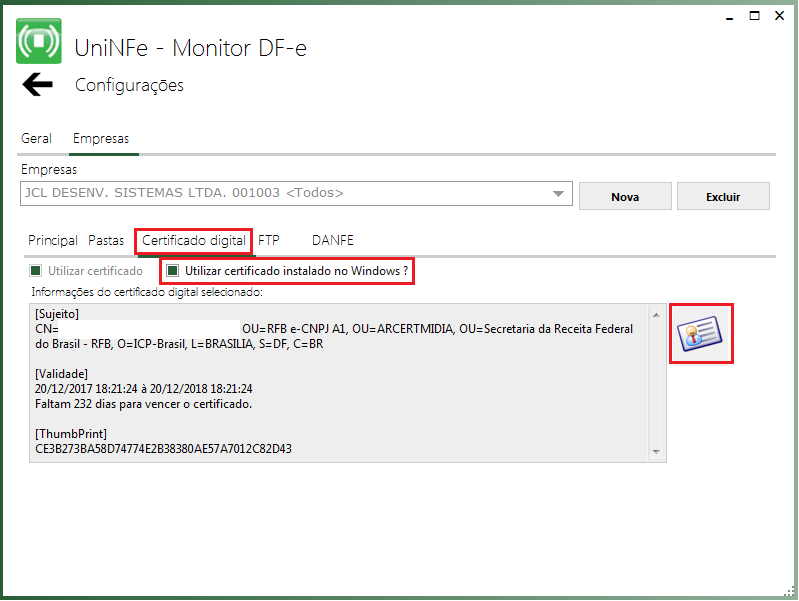Click the green UniNFe application logo
The height and width of the screenshot is (601, 799).
(39, 41)
